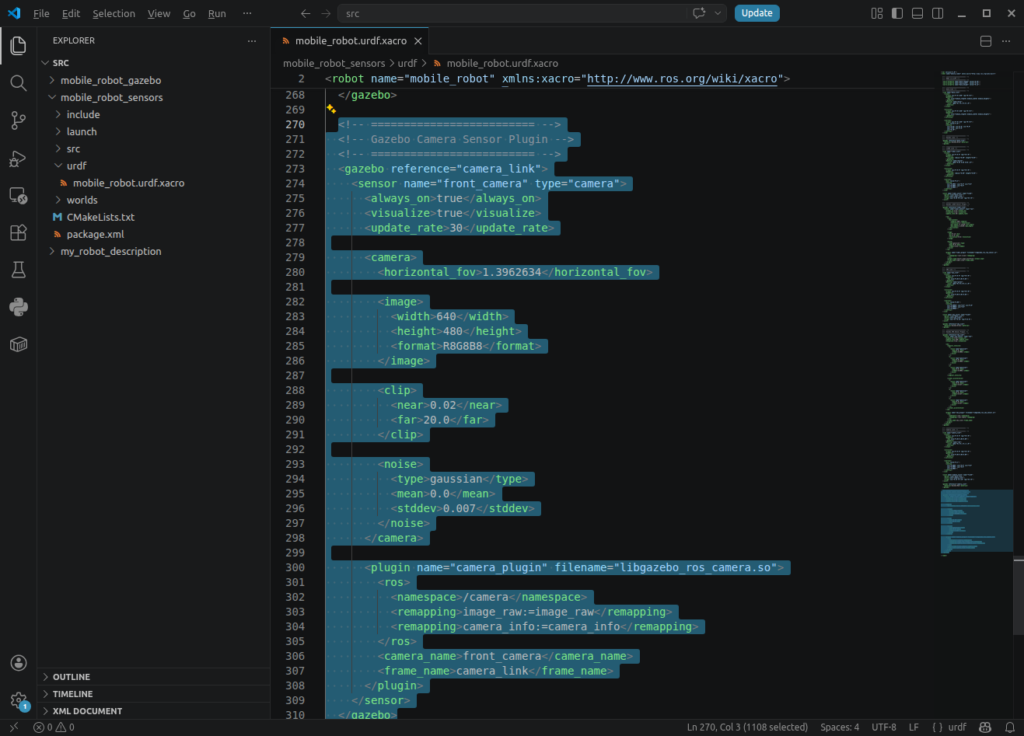Open the Testing flask view
This screenshot has width=1024, height=736.
tap(18, 270)
